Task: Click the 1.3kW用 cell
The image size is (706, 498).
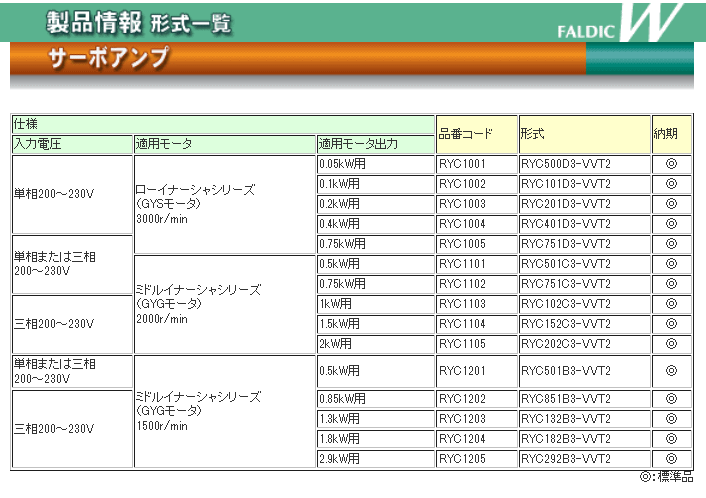Action: coord(376,419)
